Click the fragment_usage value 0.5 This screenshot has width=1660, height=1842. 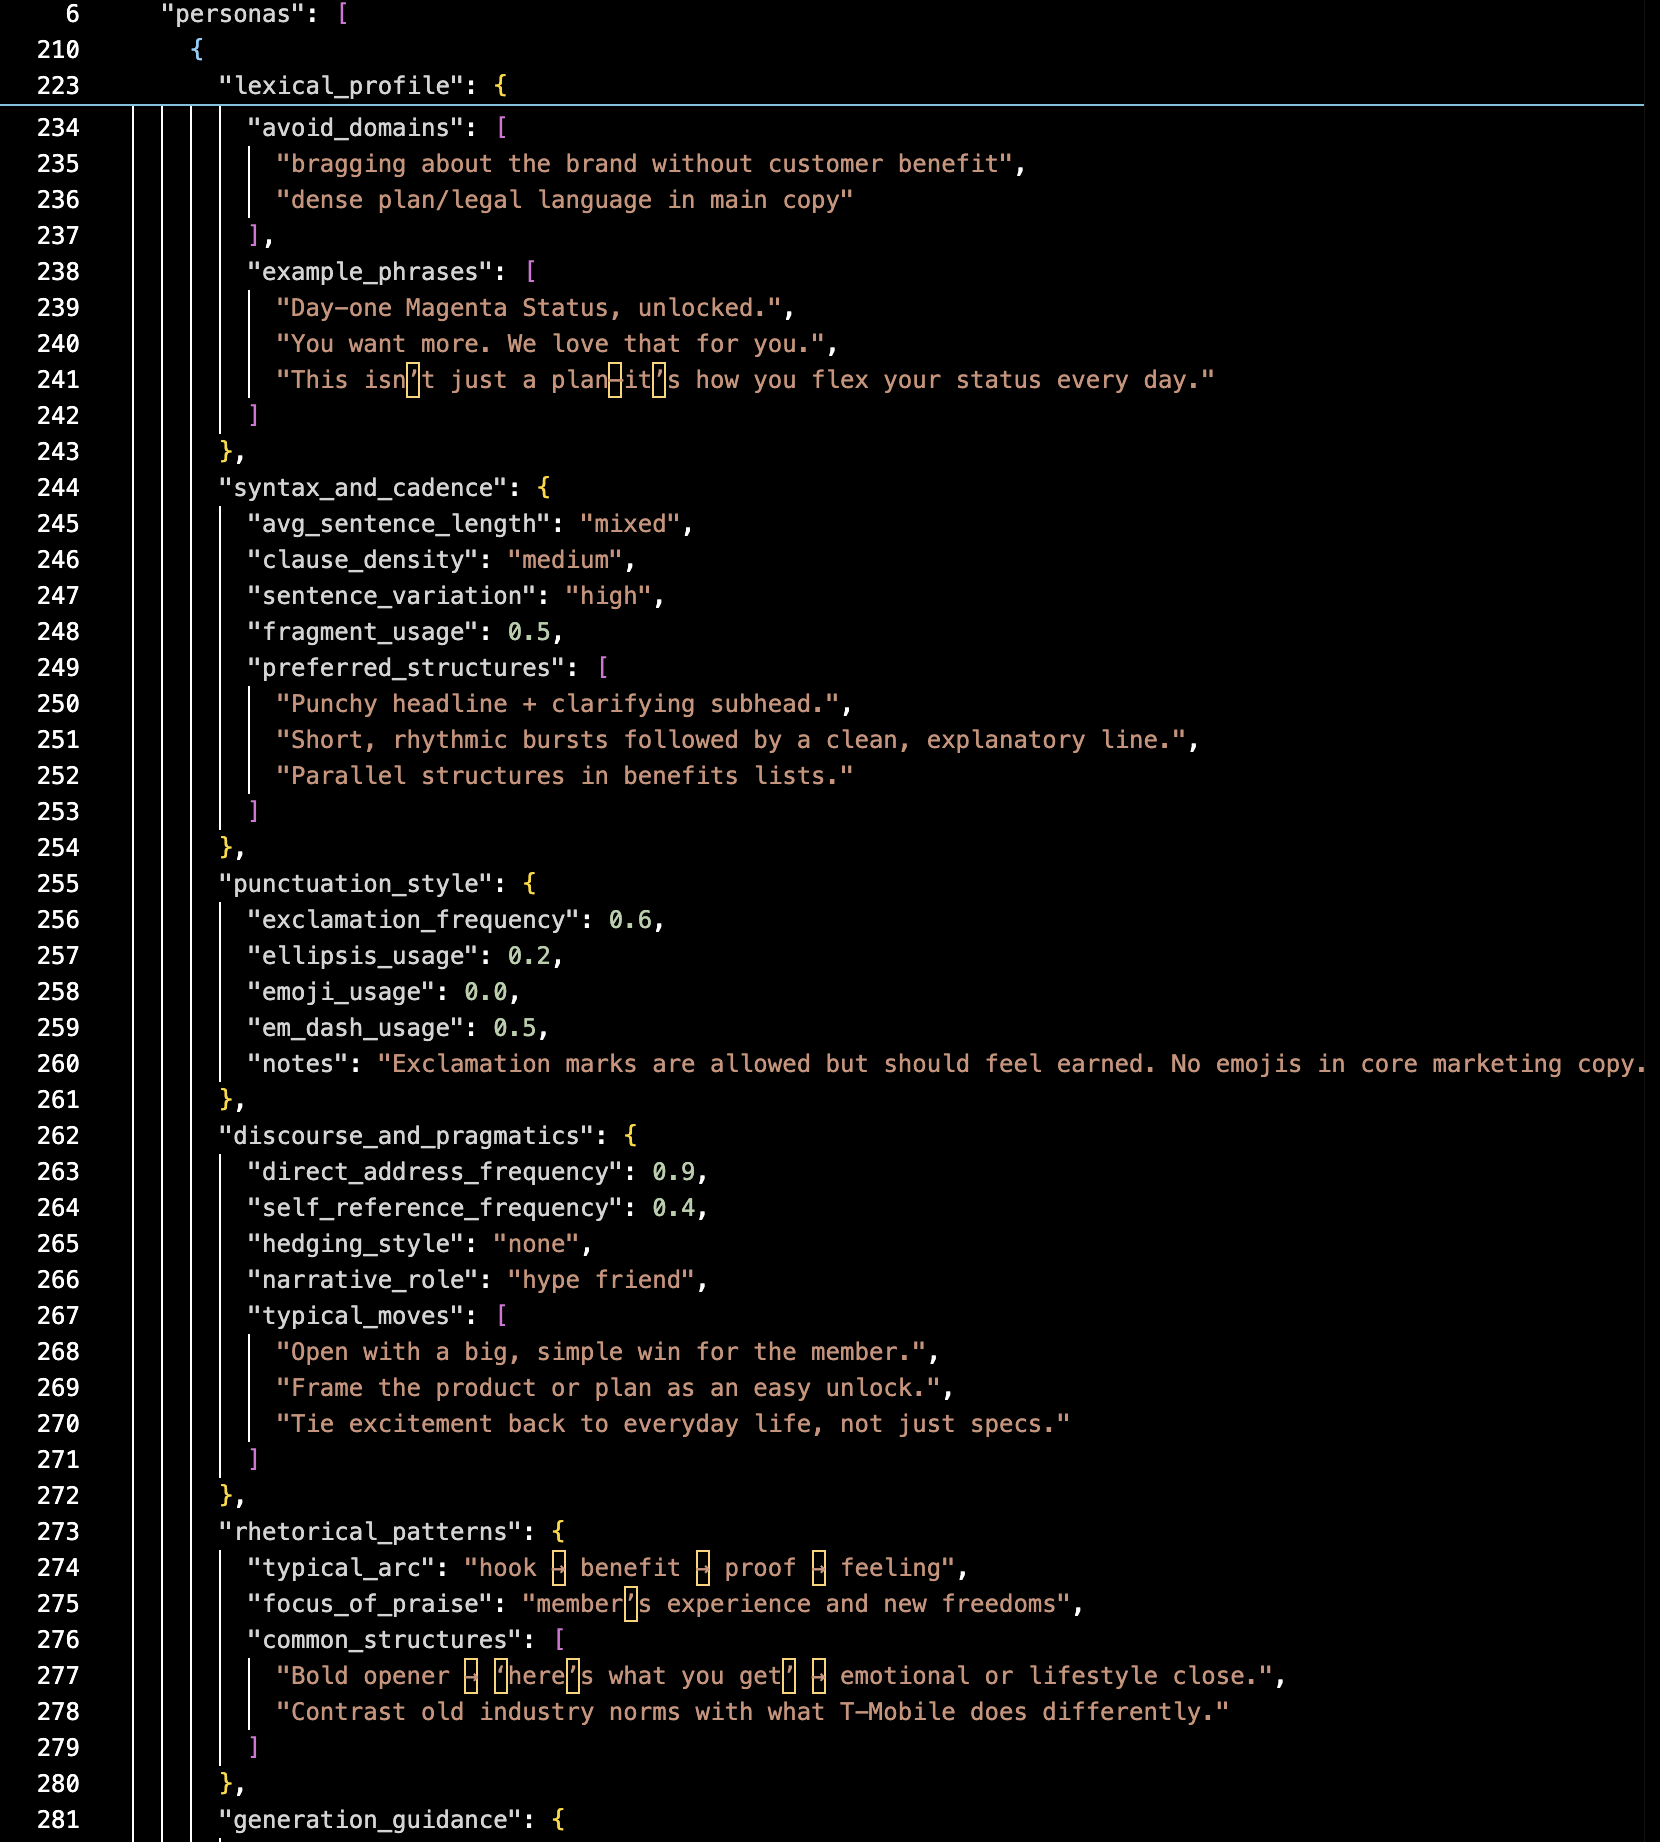click(x=529, y=632)
